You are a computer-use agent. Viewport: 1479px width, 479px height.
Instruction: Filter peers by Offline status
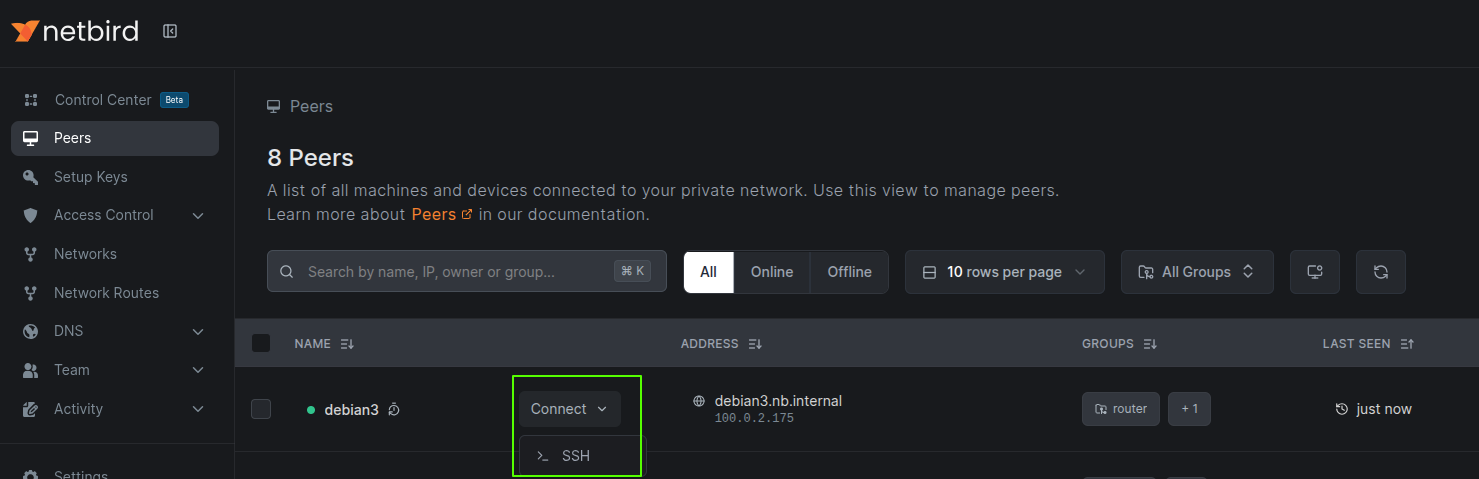pyautogui.click(x=849, y=272)
